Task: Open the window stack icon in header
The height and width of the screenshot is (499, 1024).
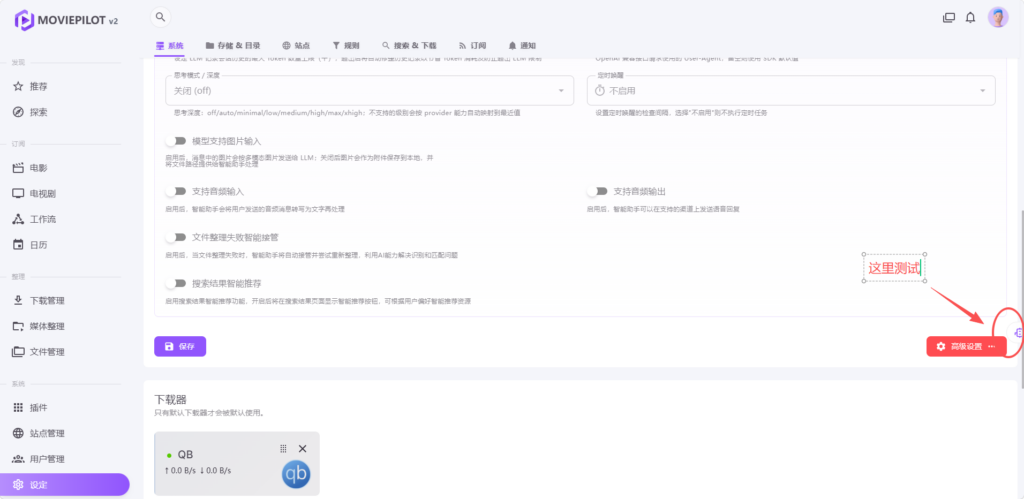Action: 949,18
